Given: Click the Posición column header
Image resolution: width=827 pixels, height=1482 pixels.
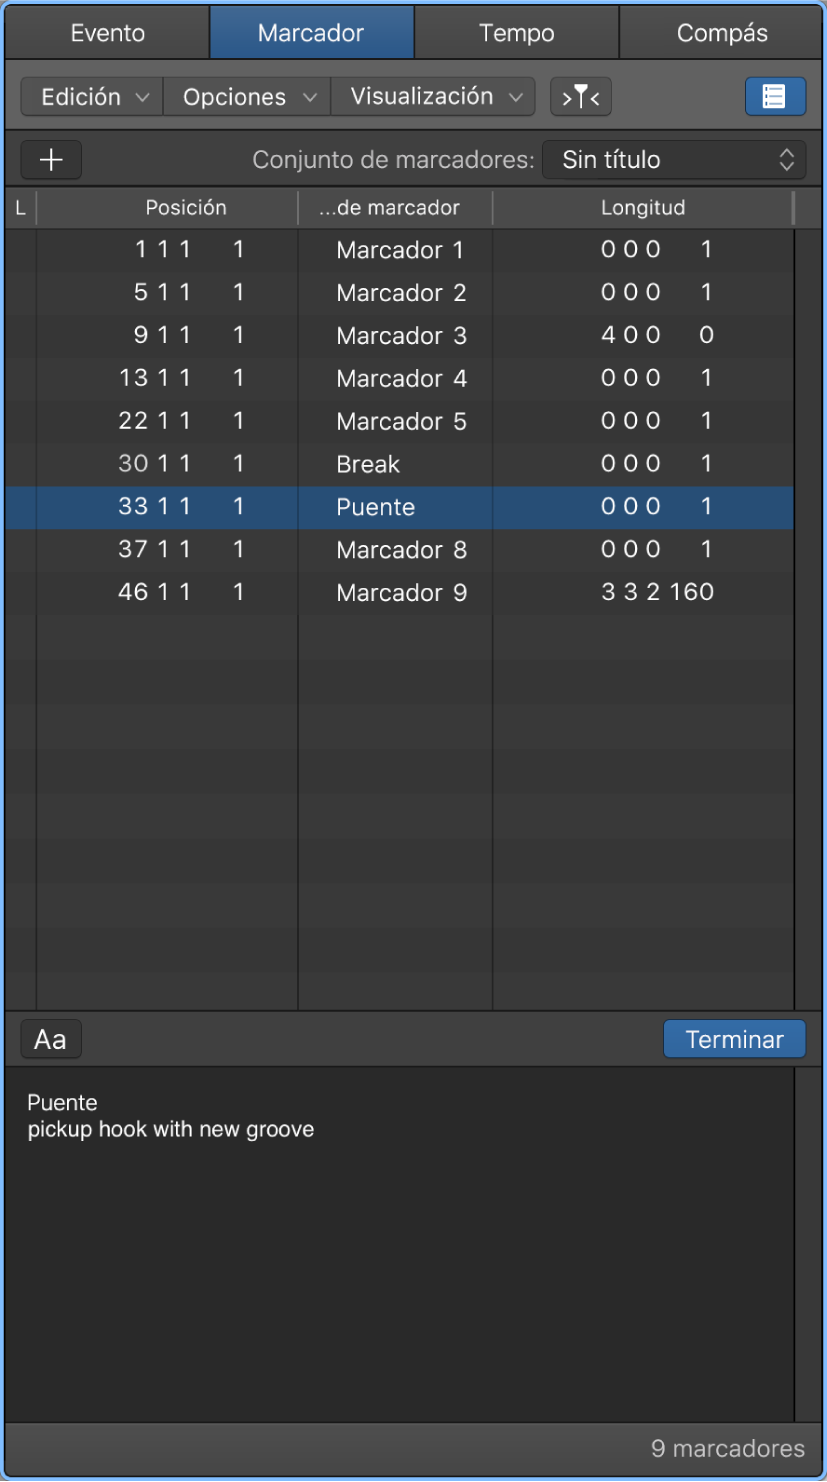Looking at the screenshot, I should pyautogui.click(x=186, y=208).
